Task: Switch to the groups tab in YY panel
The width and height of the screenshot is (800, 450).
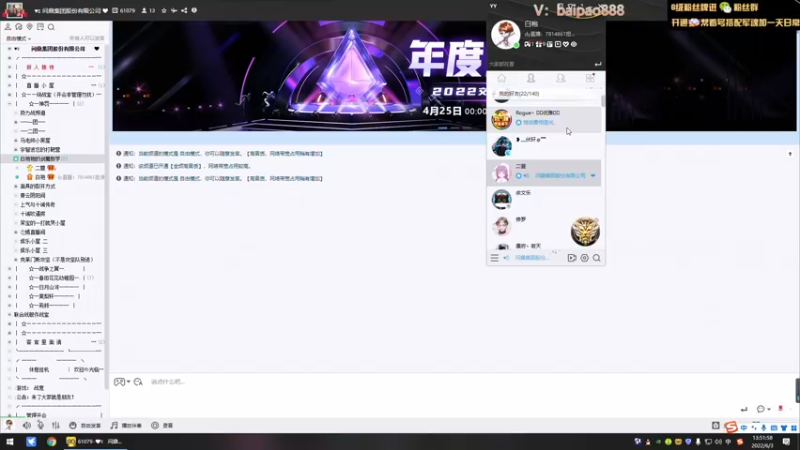Action: (x=561, y=78)
